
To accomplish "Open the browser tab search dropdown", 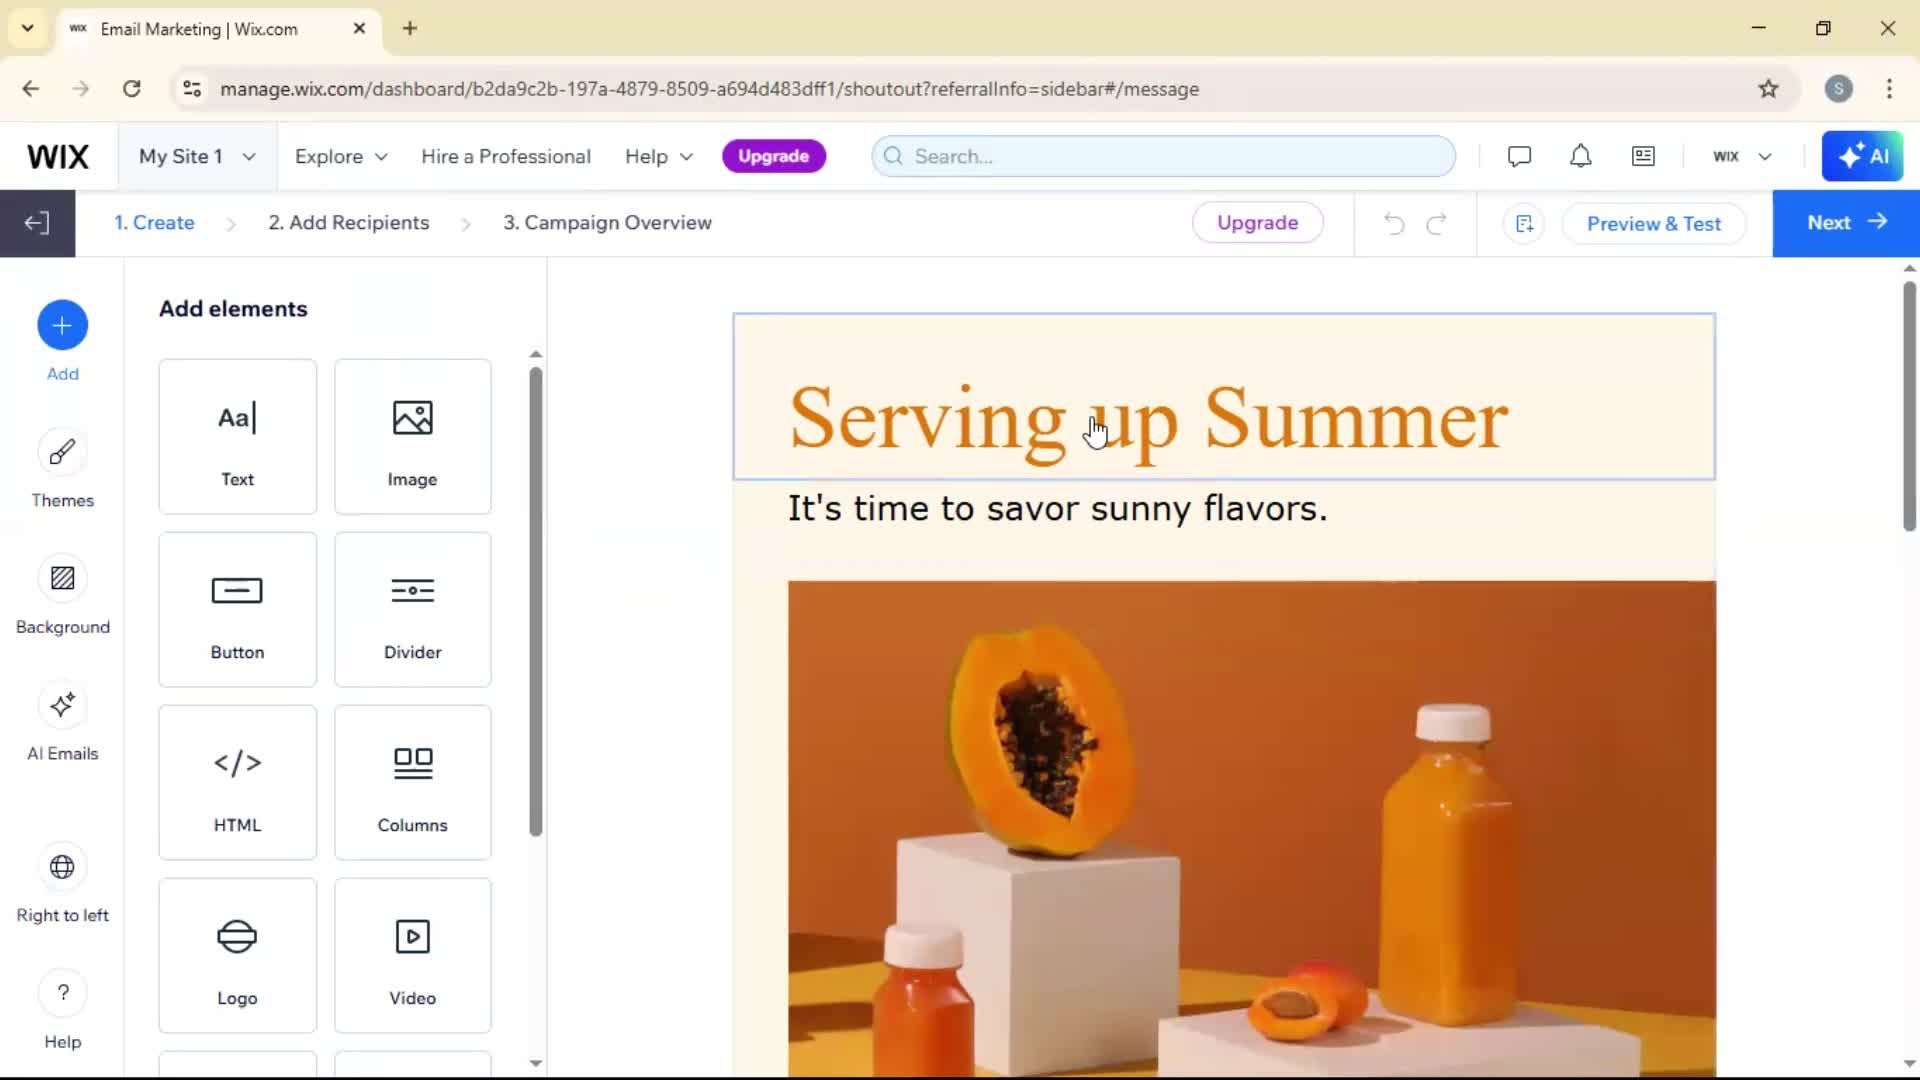I will tap(28, 28).
